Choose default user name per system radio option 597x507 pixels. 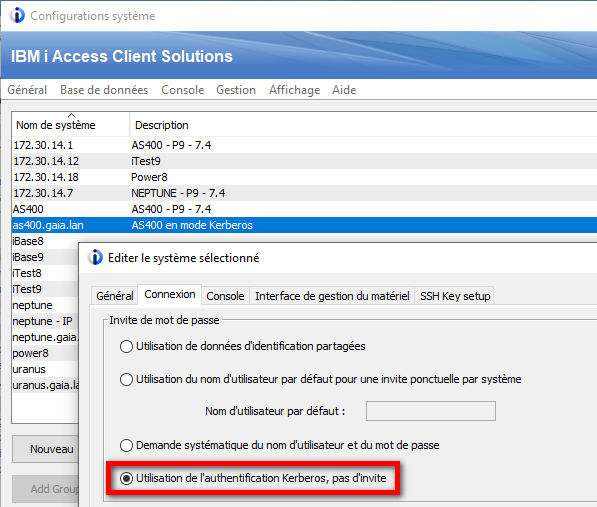tap(126, 379)
